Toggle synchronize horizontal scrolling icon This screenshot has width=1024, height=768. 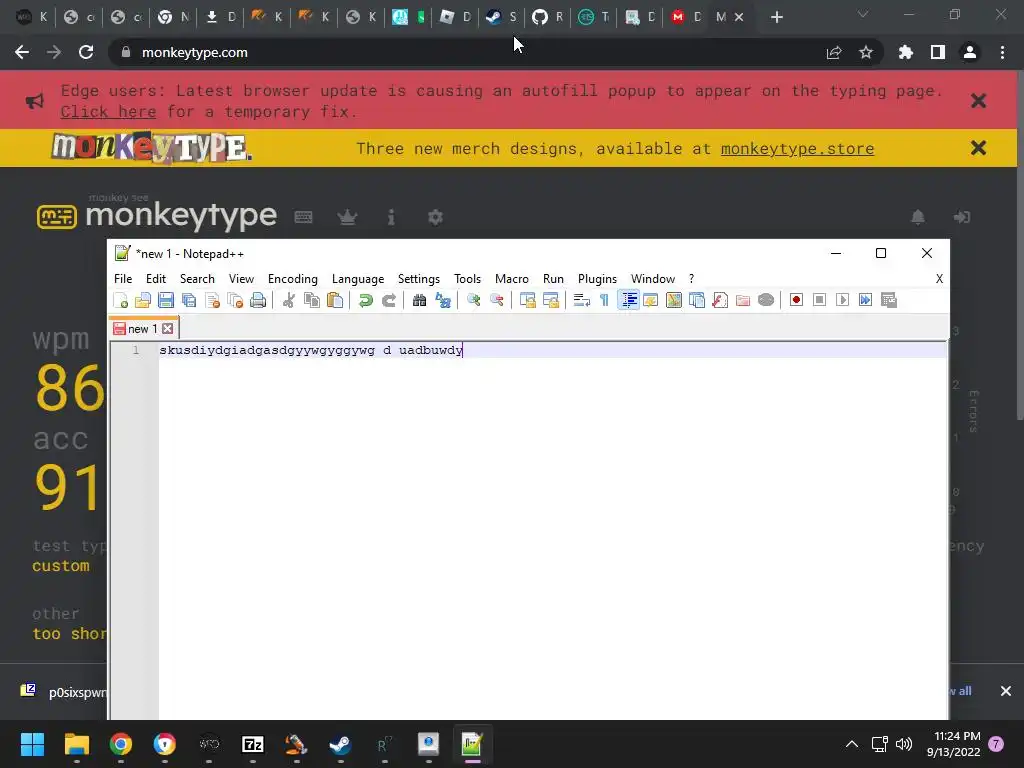(x=551, y=300)
